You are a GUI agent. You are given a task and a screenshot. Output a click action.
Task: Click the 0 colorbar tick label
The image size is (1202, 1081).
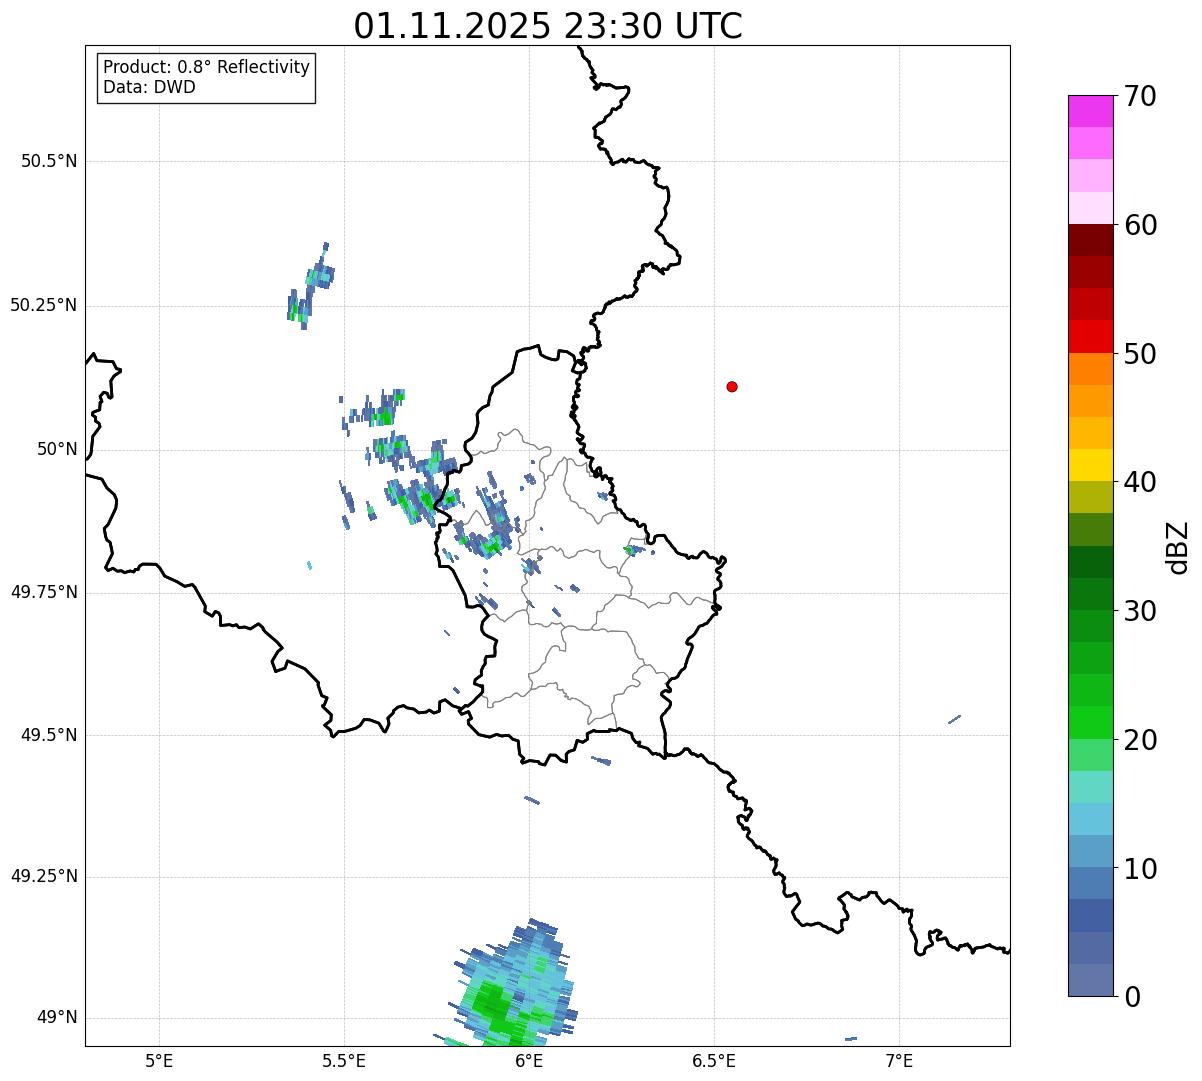point(1131,997)
